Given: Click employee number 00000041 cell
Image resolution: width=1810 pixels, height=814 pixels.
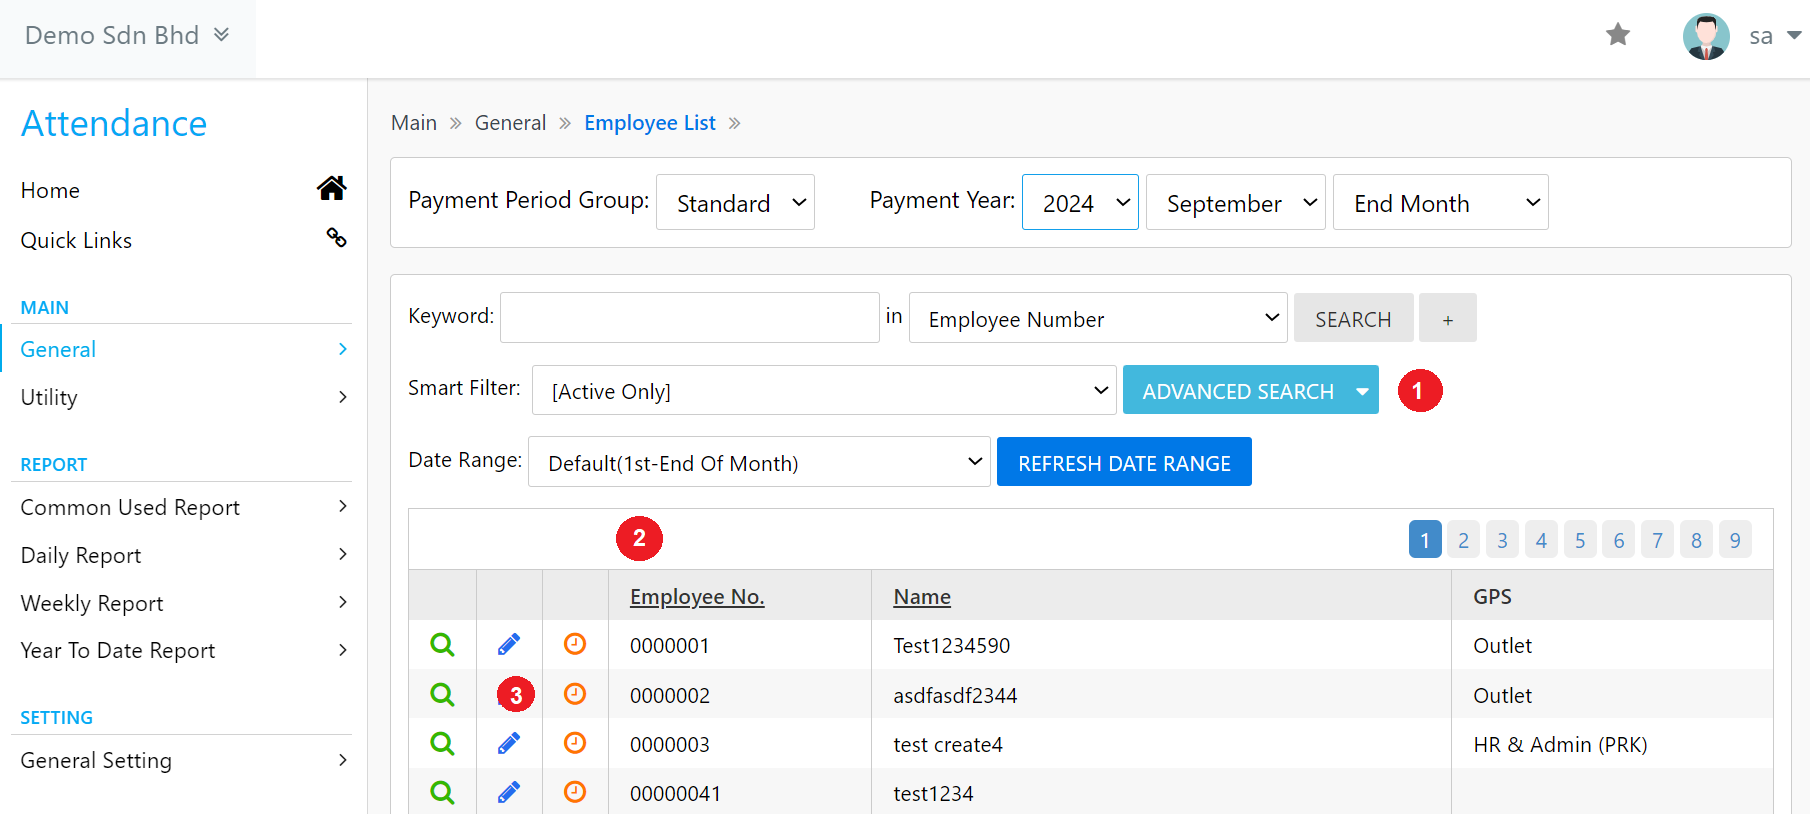Looking at the screenshot, I should [675, 793].
